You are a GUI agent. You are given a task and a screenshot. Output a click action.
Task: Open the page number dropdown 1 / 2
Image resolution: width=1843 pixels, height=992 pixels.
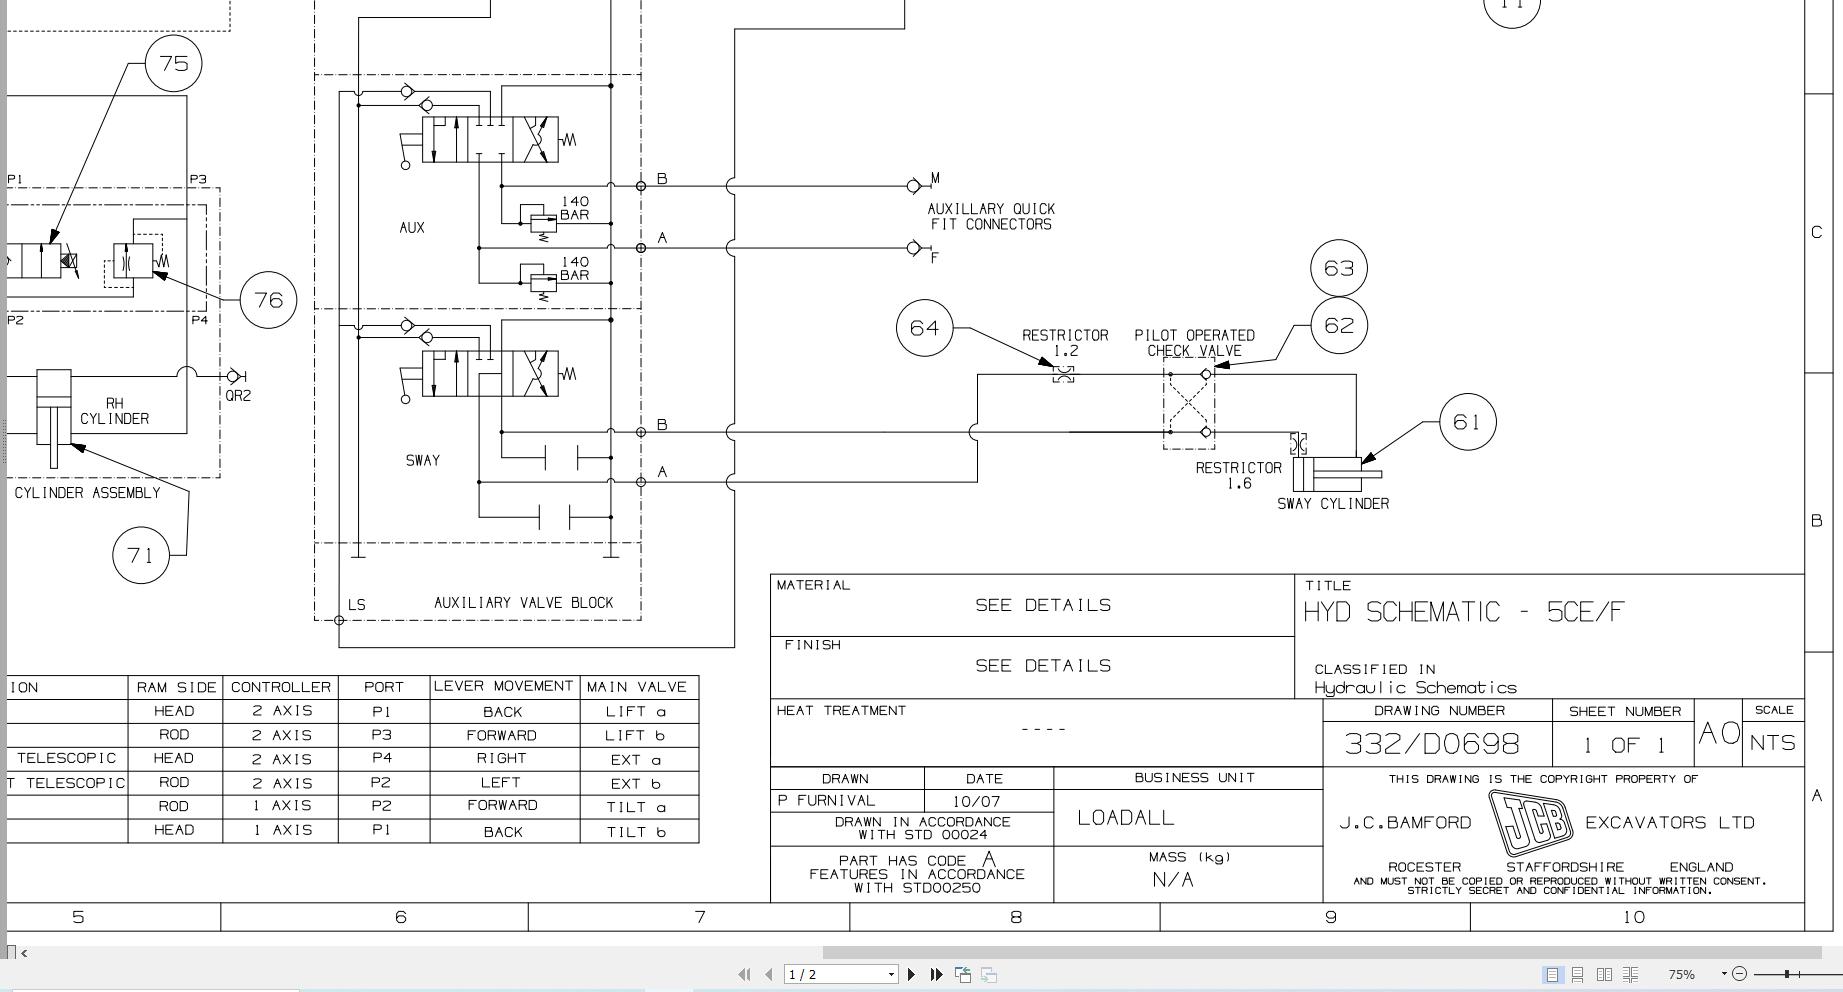(x=891, y=974)
